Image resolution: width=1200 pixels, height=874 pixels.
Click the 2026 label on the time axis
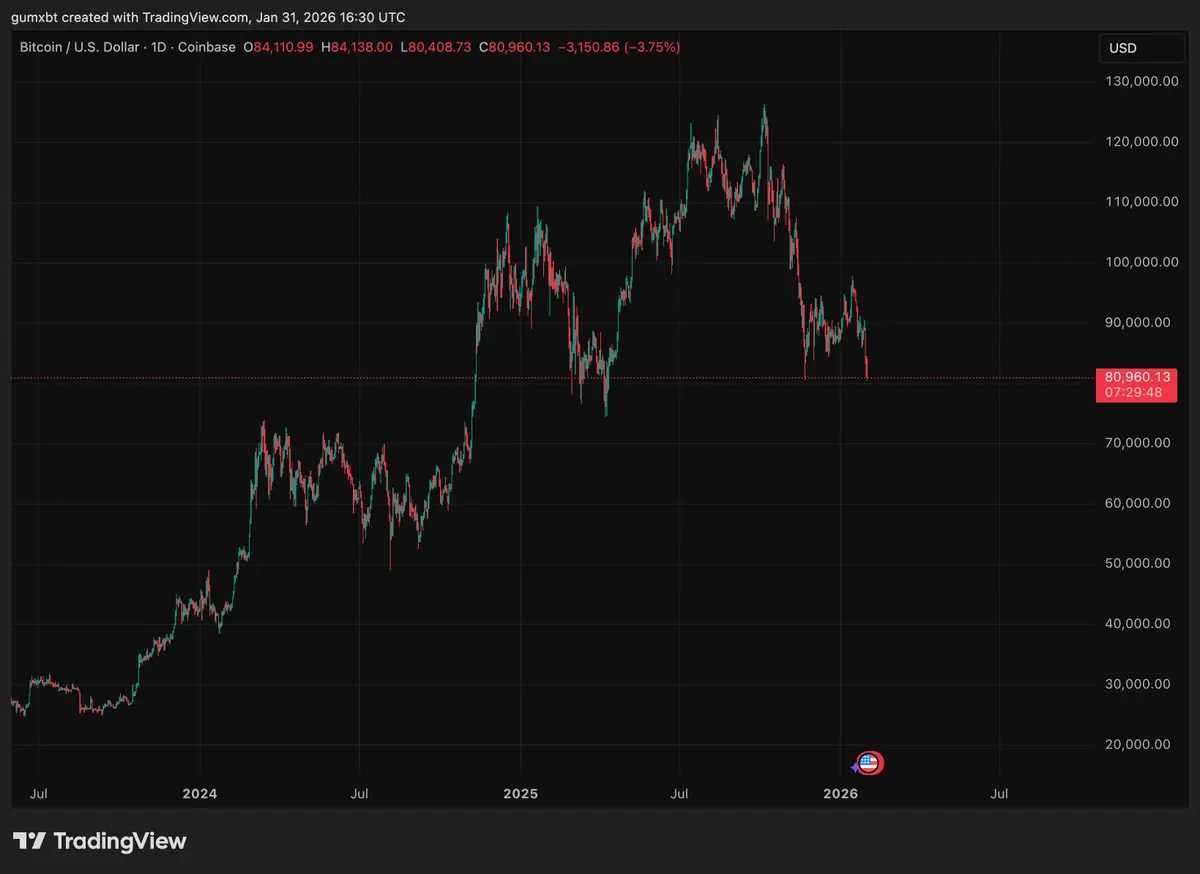tap(840, 794)
